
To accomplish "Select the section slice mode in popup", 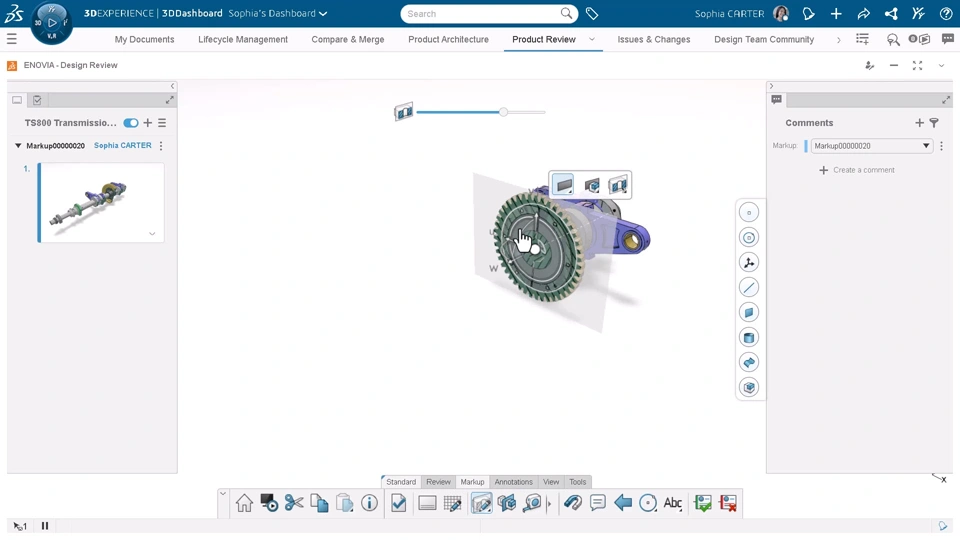I will [x=618, y=185].
